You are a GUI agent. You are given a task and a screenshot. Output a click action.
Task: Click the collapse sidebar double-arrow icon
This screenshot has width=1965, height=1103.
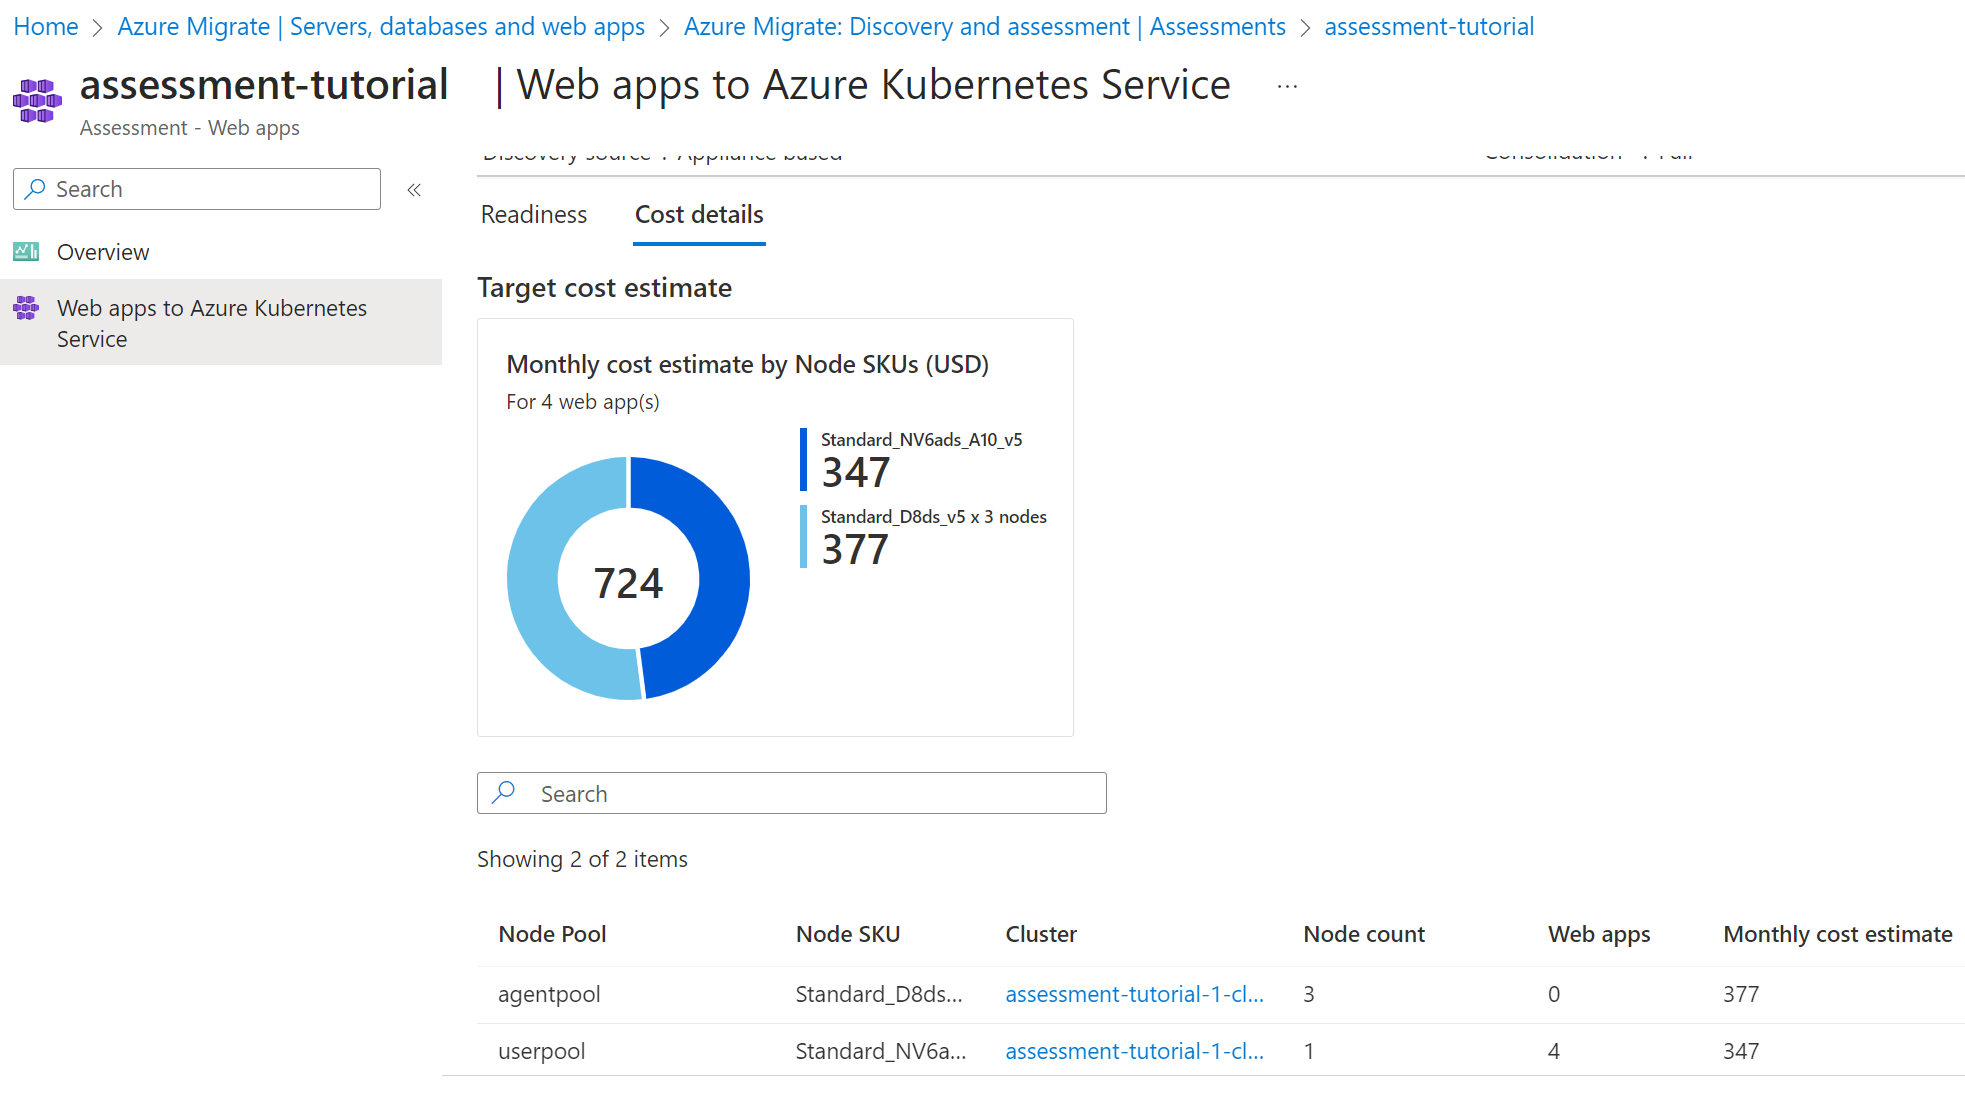coord(418,189)
